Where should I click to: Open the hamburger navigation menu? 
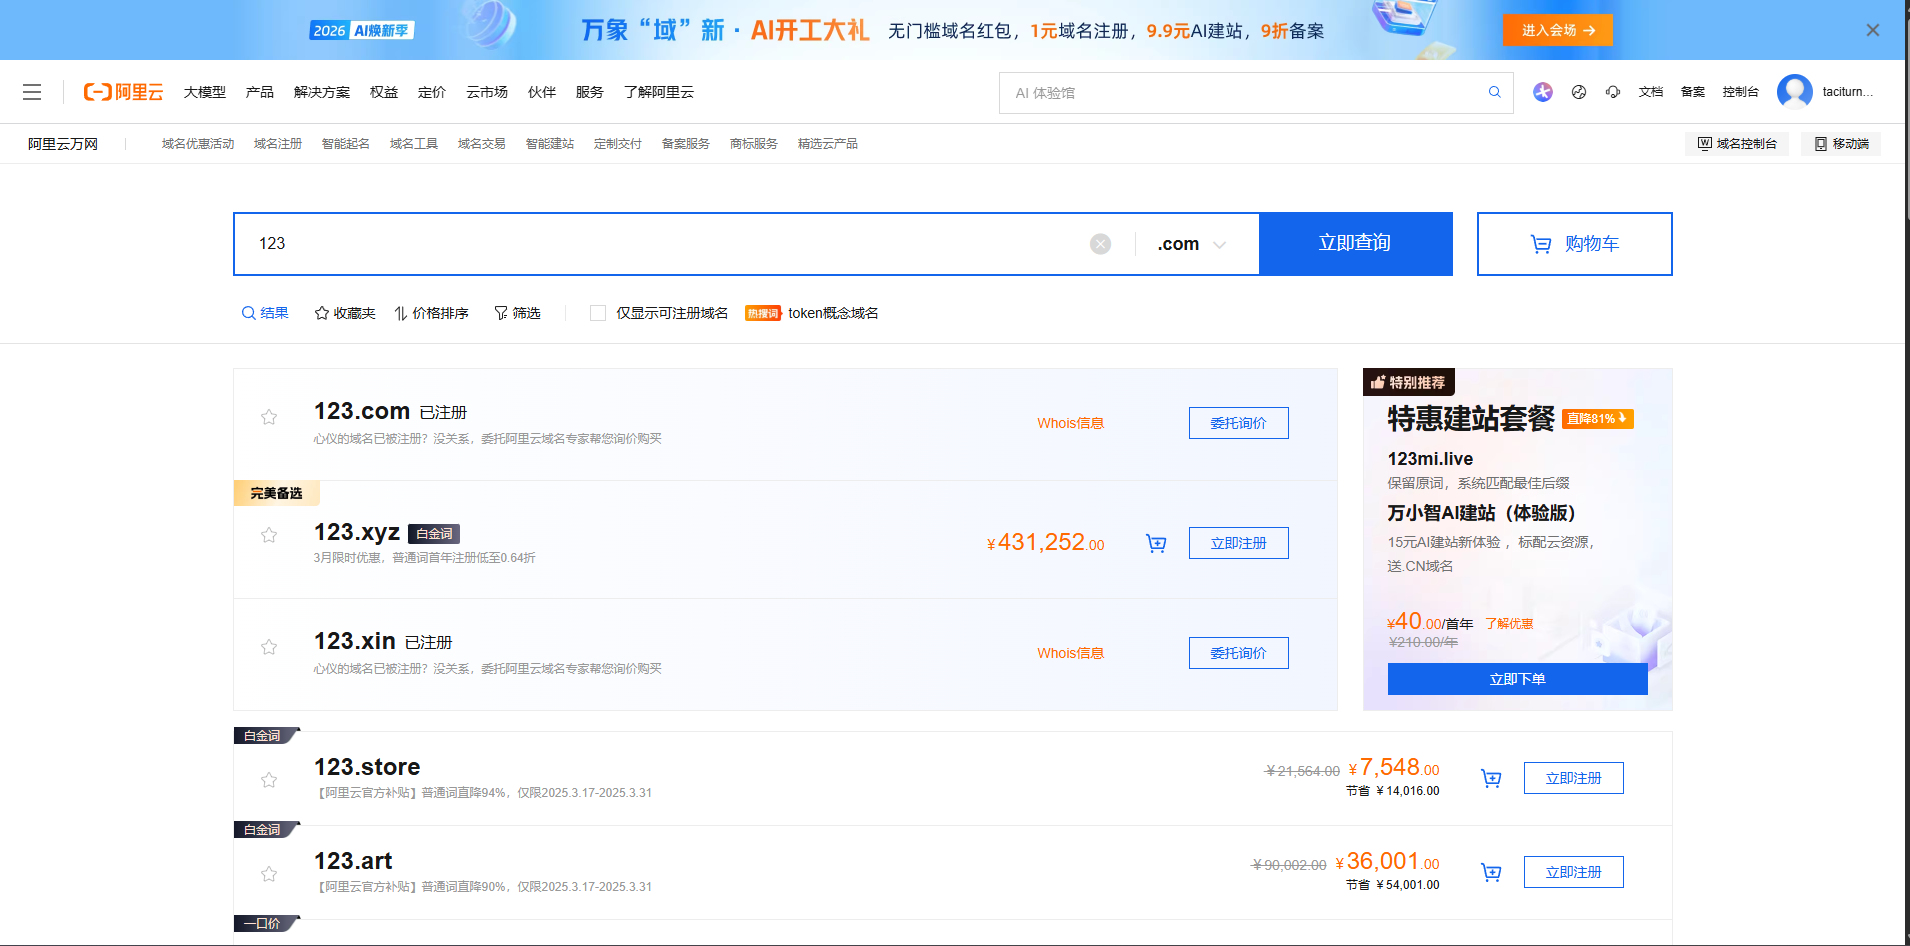point(32,92)
